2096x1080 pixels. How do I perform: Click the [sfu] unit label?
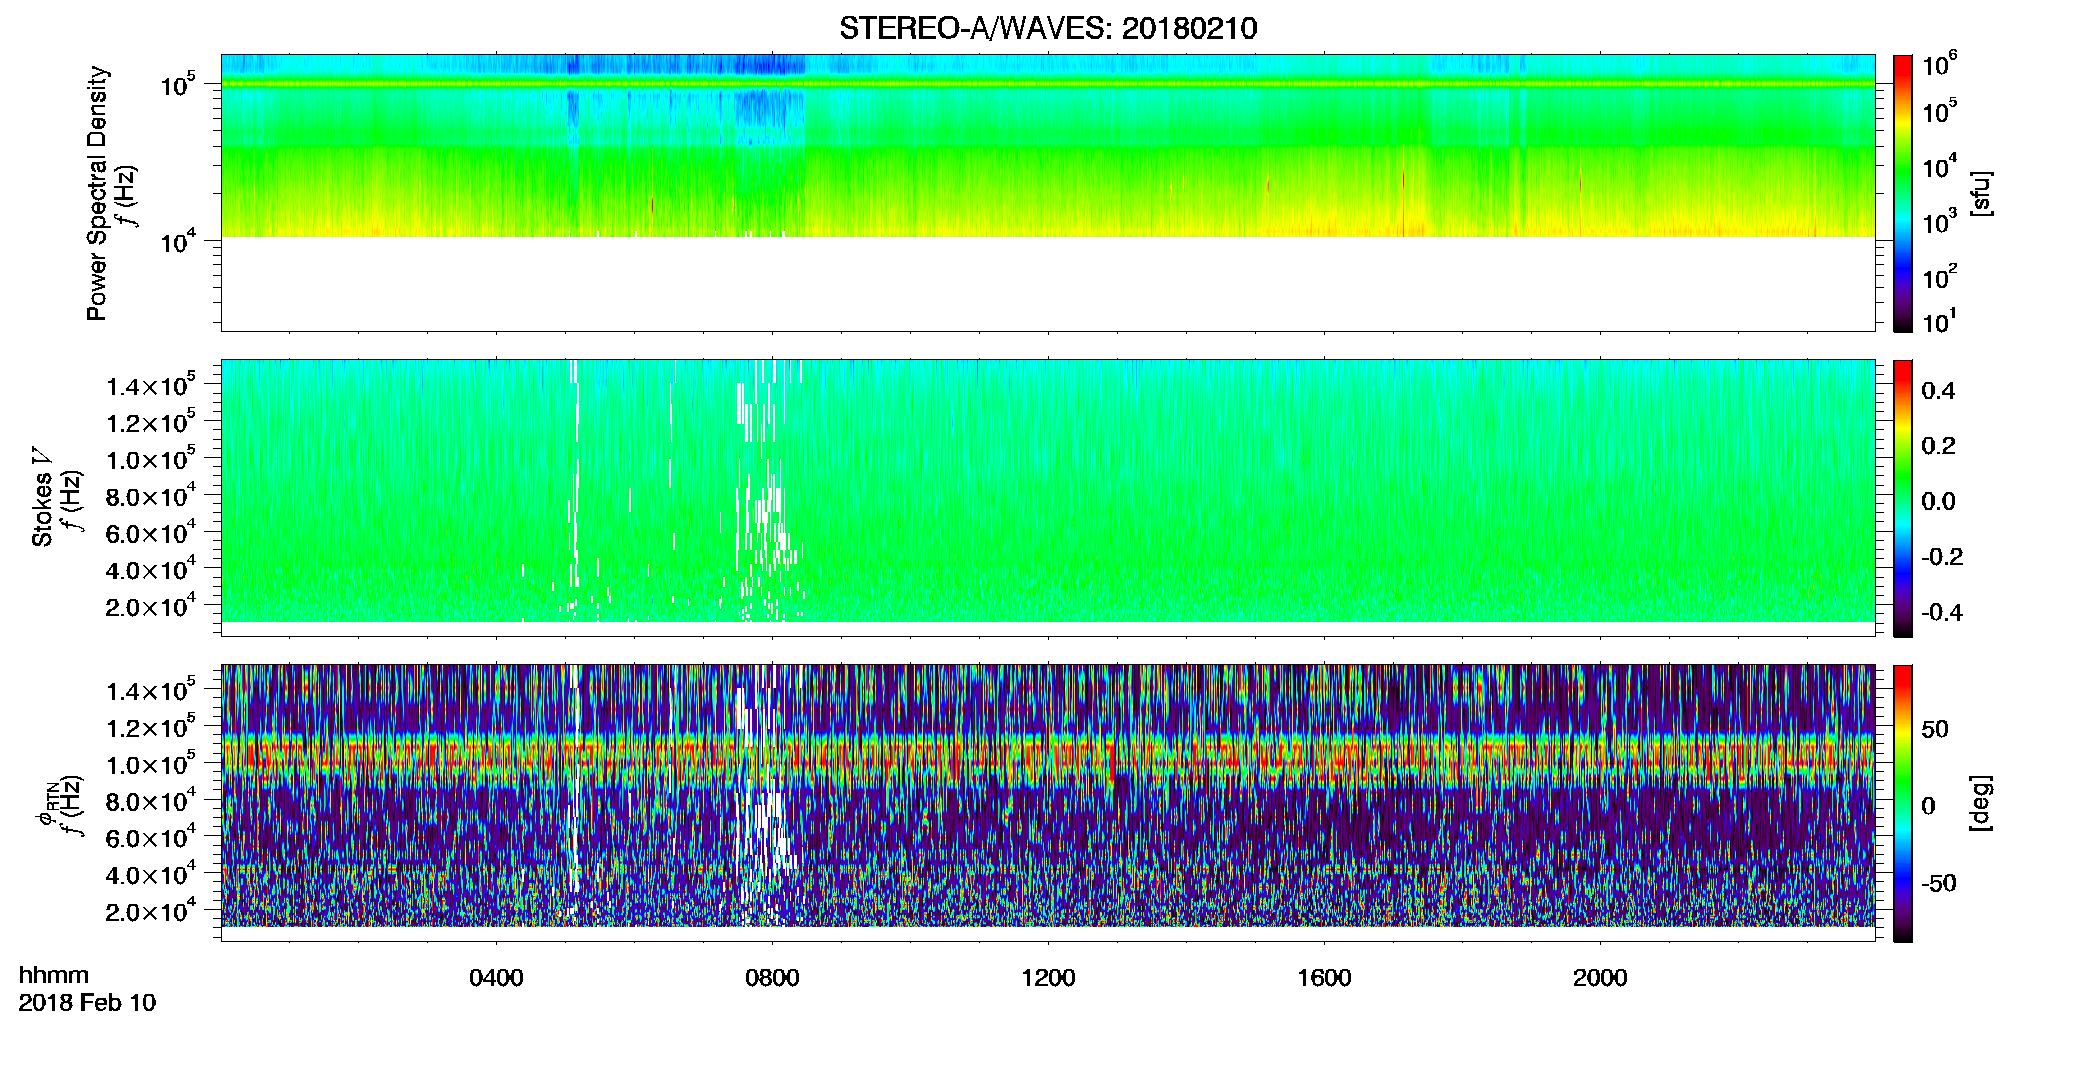(x=1981, y=193)
